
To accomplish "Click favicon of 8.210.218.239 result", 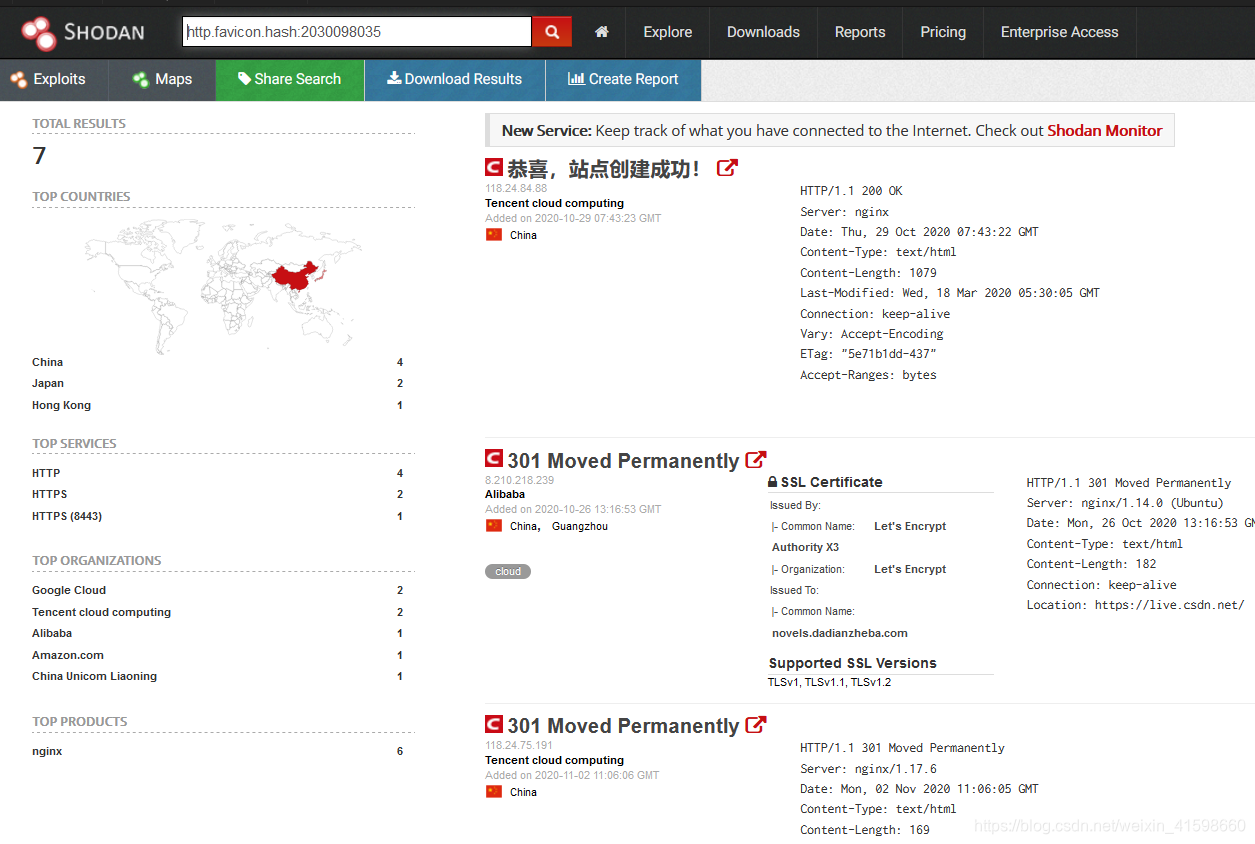I will [494, 459].
